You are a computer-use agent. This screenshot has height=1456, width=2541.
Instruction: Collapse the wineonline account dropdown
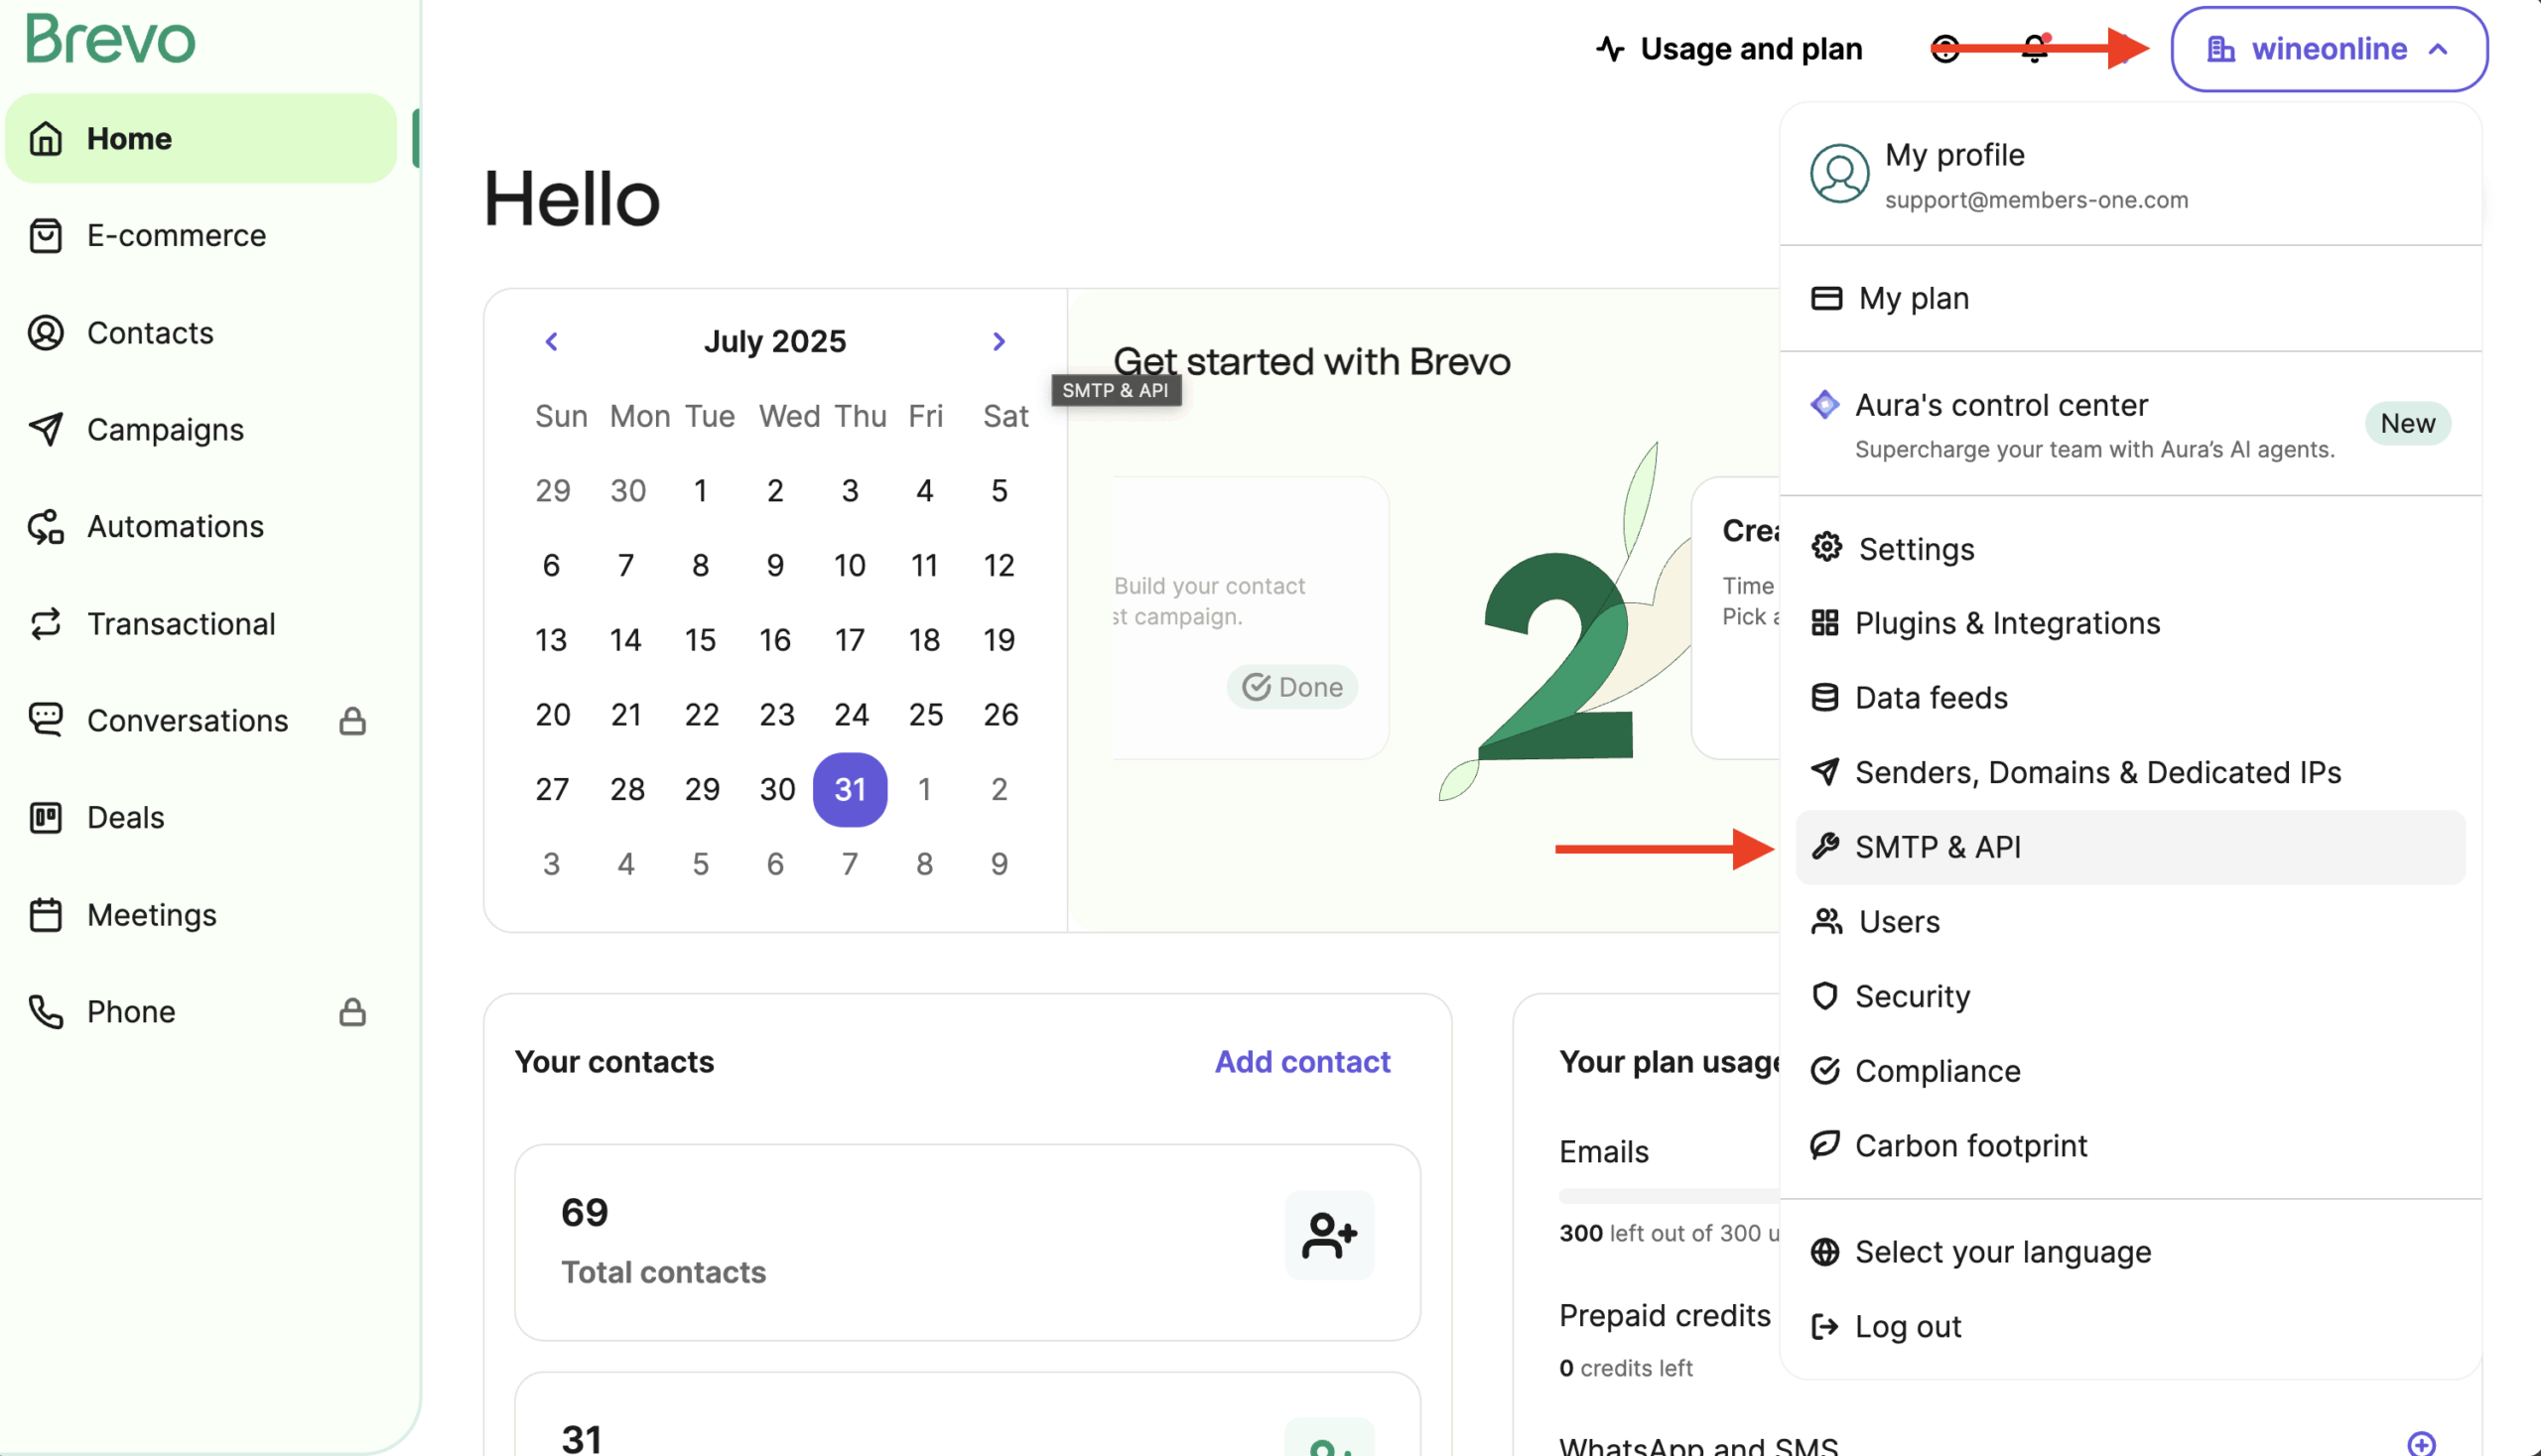(x=2329, y=48)
